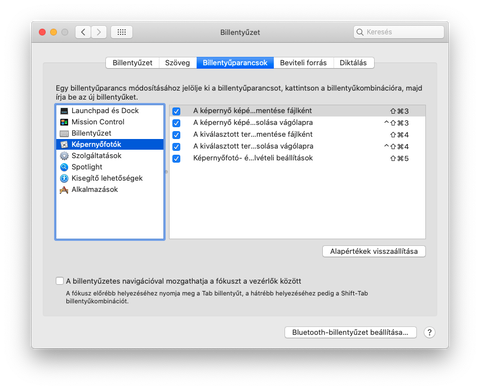Image resolution: width=480 pixels, height=390 pixels.
Task: Click the ⇧⌘4 shortcut key combination
Action: coord(399,135)
